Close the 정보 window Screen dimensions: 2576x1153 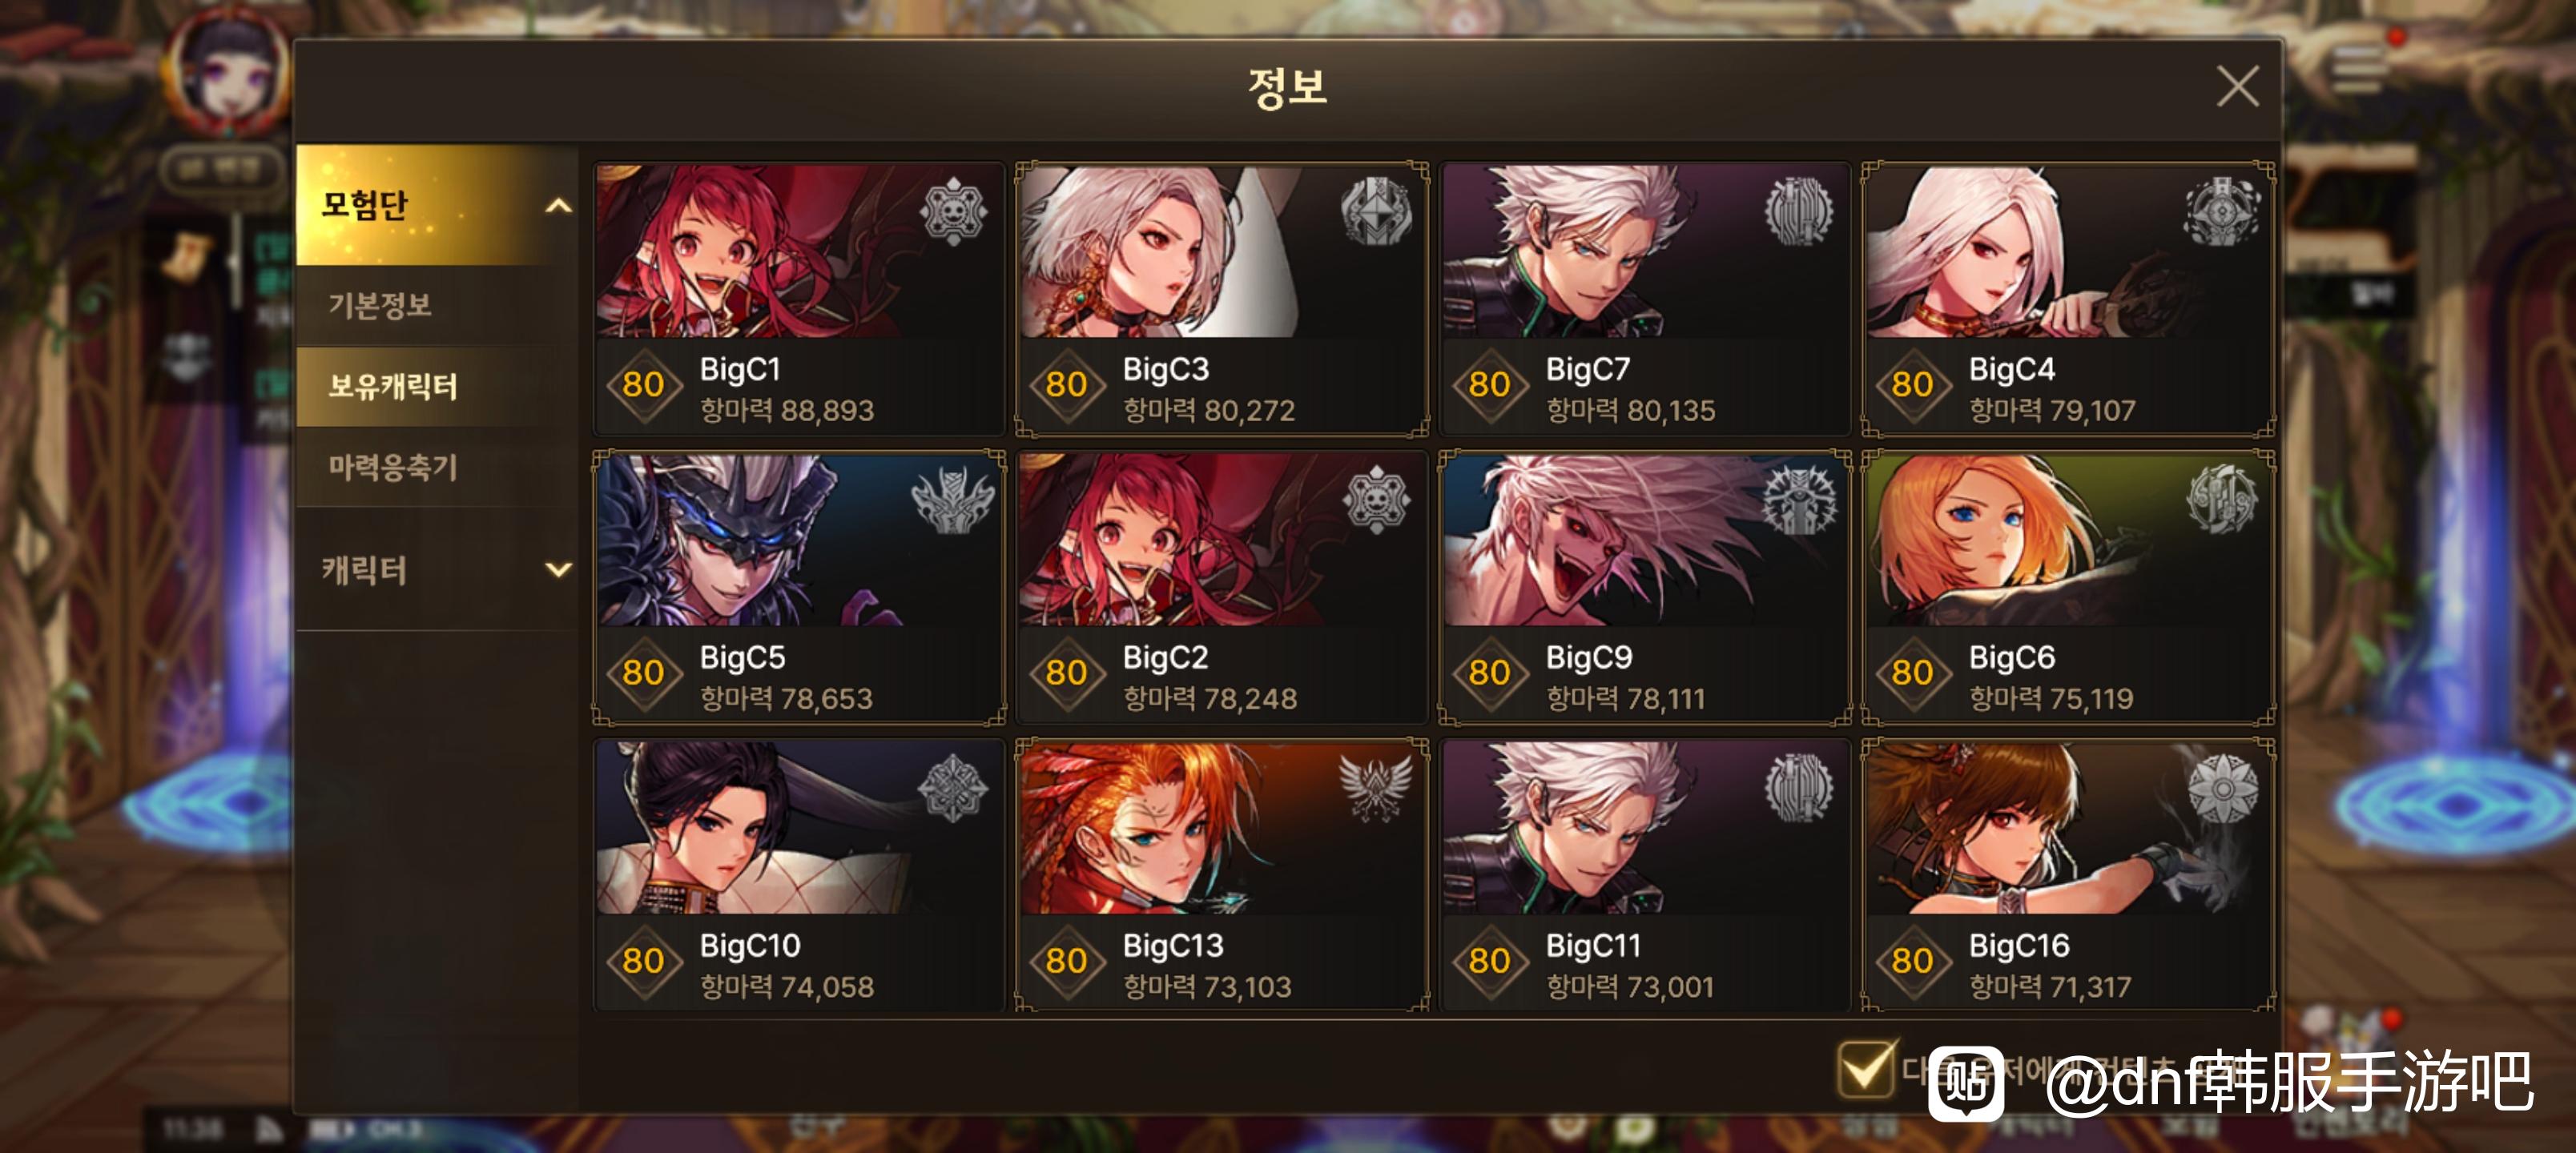[x=2237, y=86]
